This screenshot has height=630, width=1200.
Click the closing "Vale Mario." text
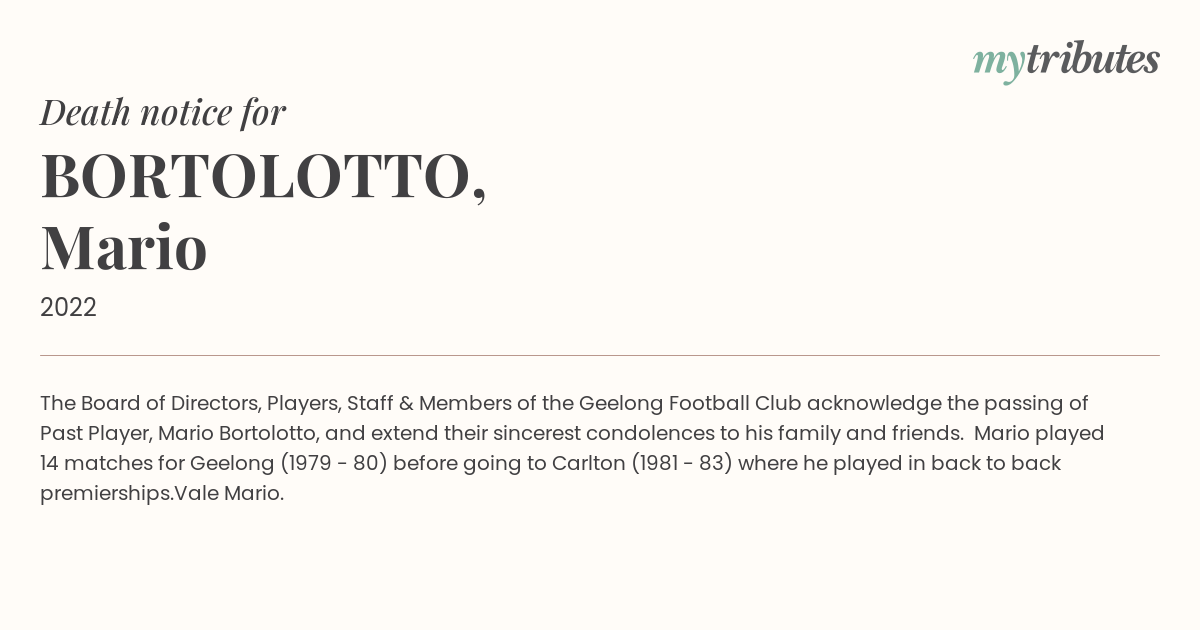tap(229, 493)
